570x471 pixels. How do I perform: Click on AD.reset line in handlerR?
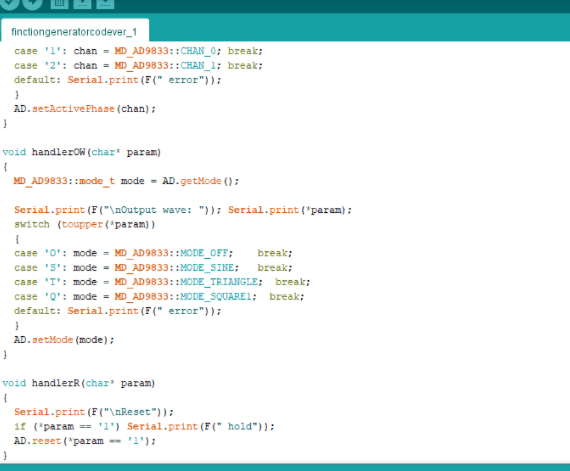point(85,441)
